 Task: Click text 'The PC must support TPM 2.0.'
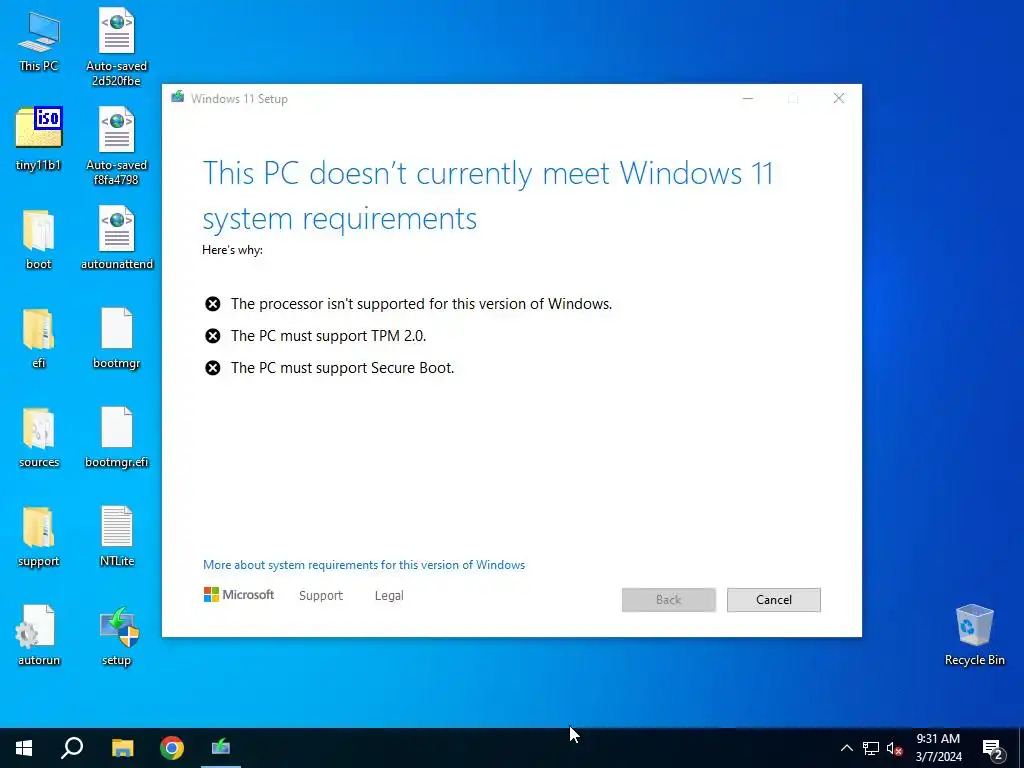pos(328,336)
